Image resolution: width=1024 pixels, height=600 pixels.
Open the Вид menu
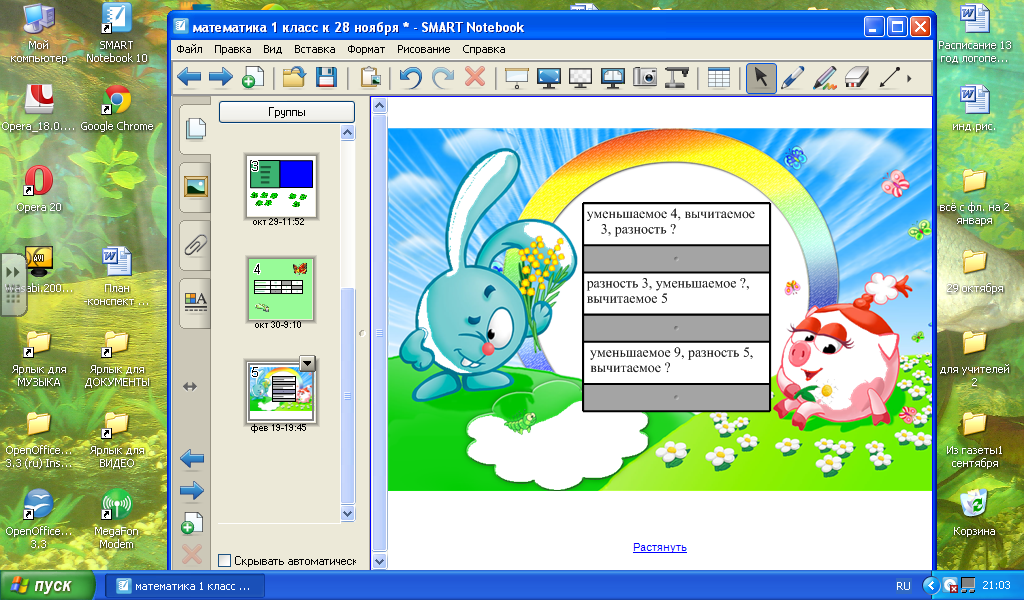click(x=272, y=49)
